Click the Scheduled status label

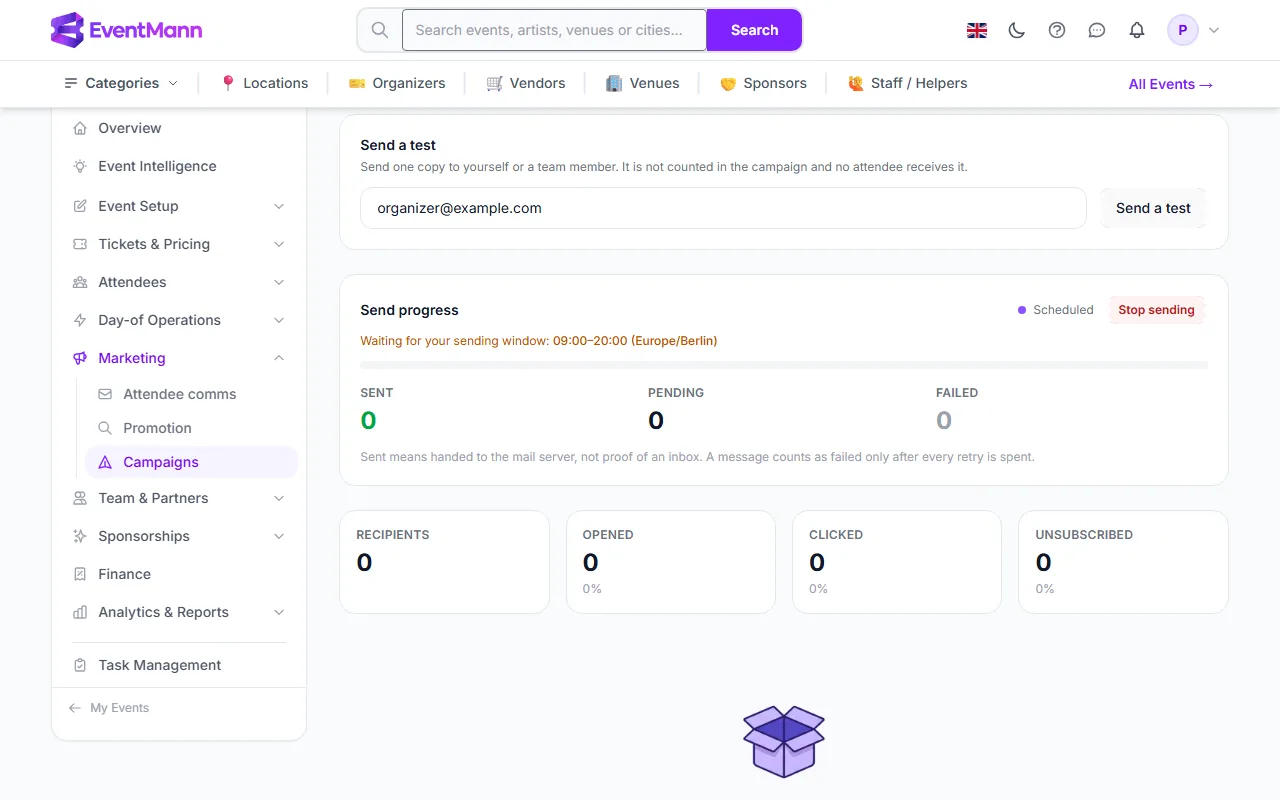point(1055,310)
